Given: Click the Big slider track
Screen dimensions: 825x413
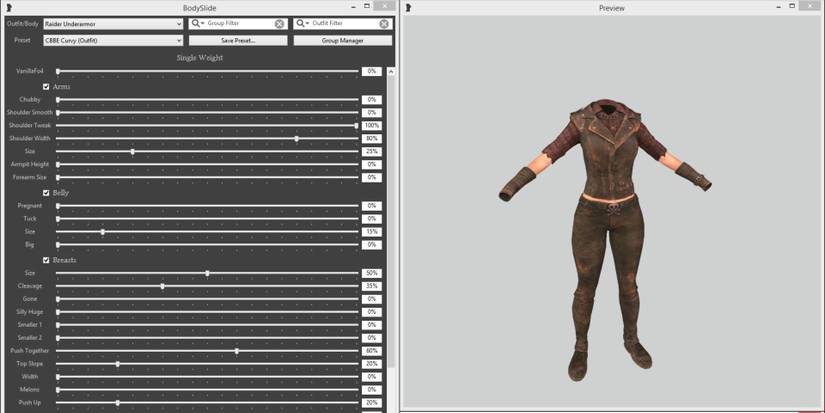Looking at the screenshot, I should tap(207, 245).
